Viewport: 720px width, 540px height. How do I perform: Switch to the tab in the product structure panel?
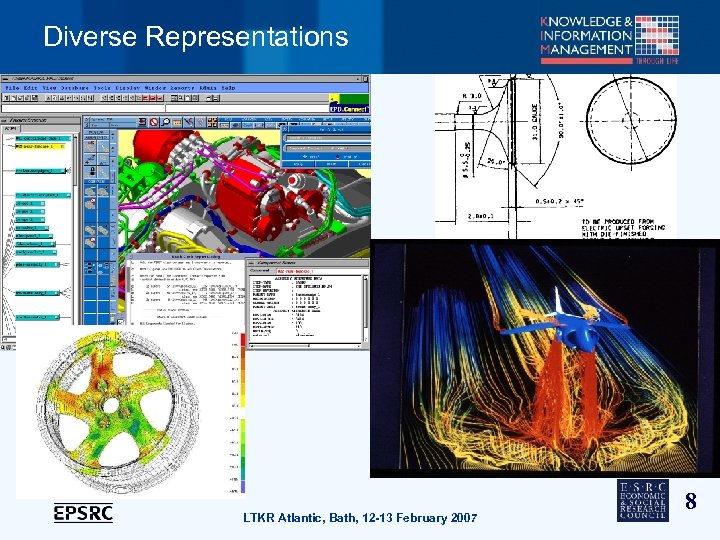tap(10, 129)
